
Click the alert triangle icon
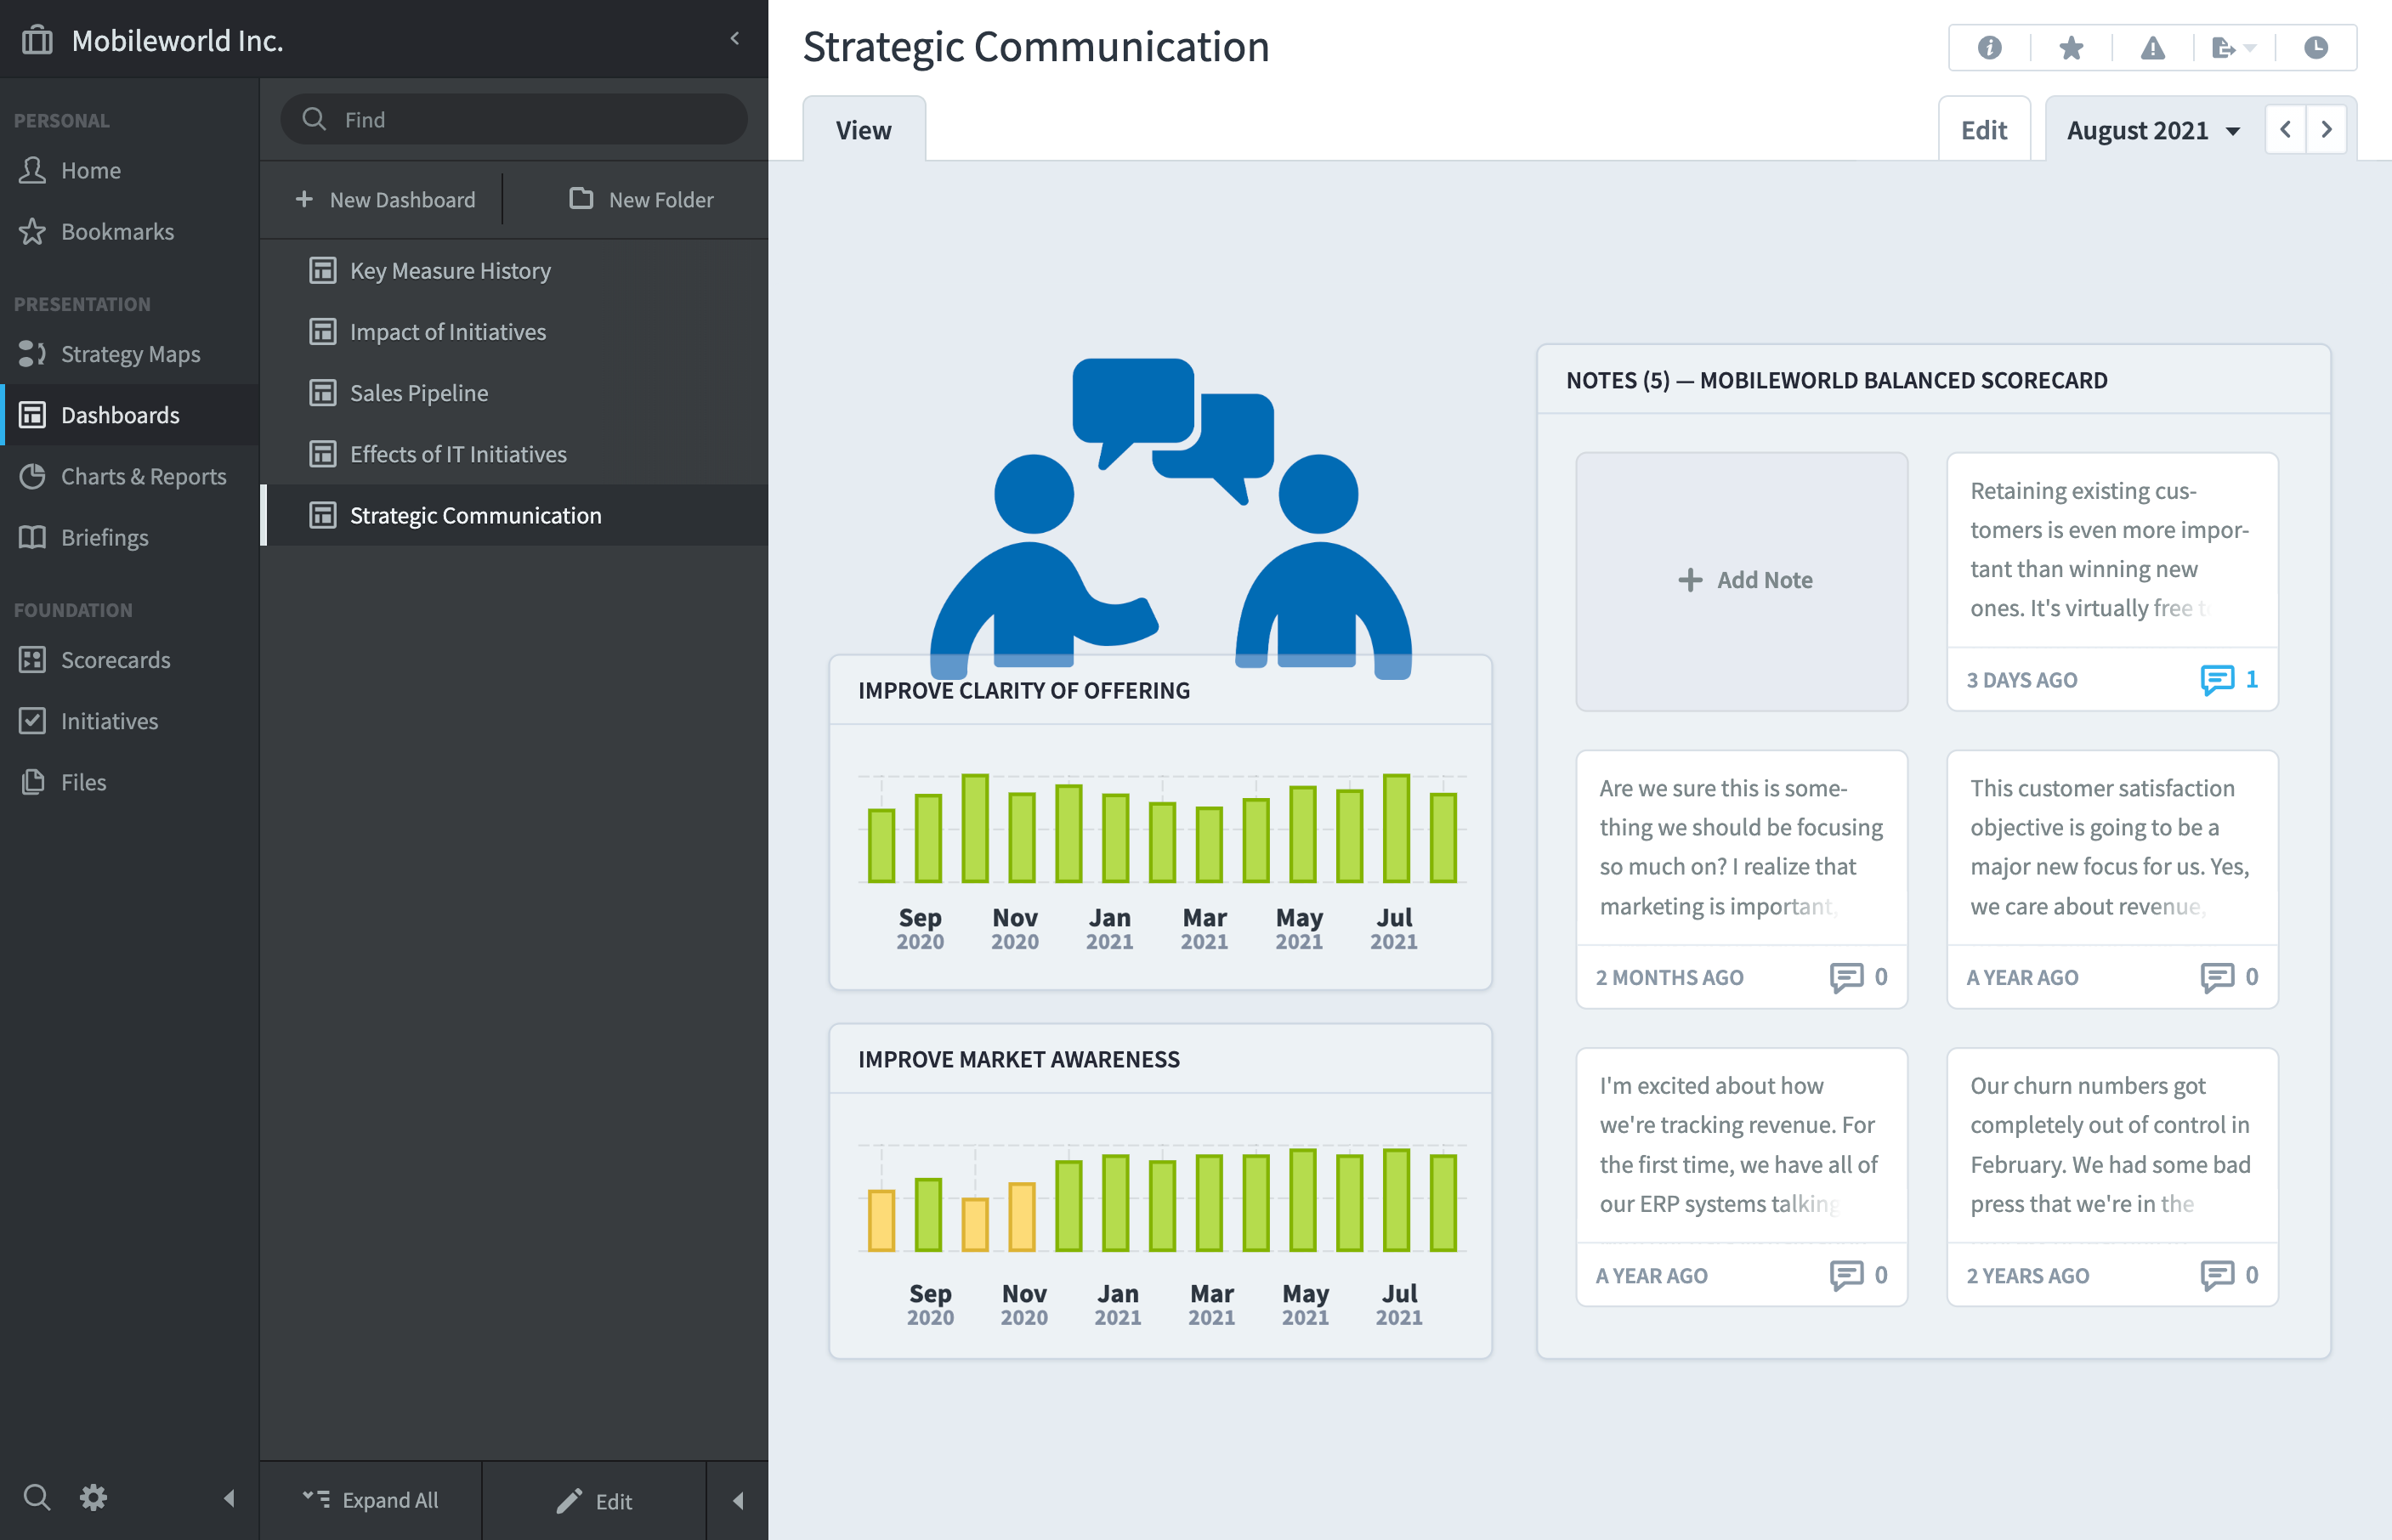[2152, 47]
